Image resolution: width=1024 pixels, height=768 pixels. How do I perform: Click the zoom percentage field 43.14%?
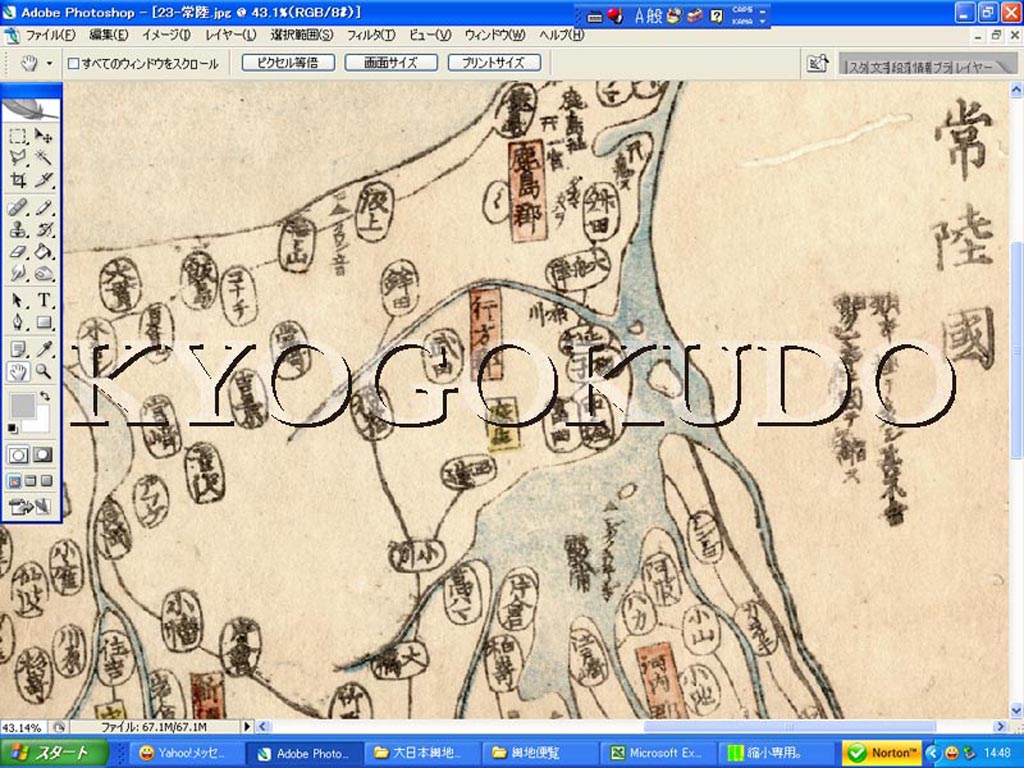coord(25,727)
